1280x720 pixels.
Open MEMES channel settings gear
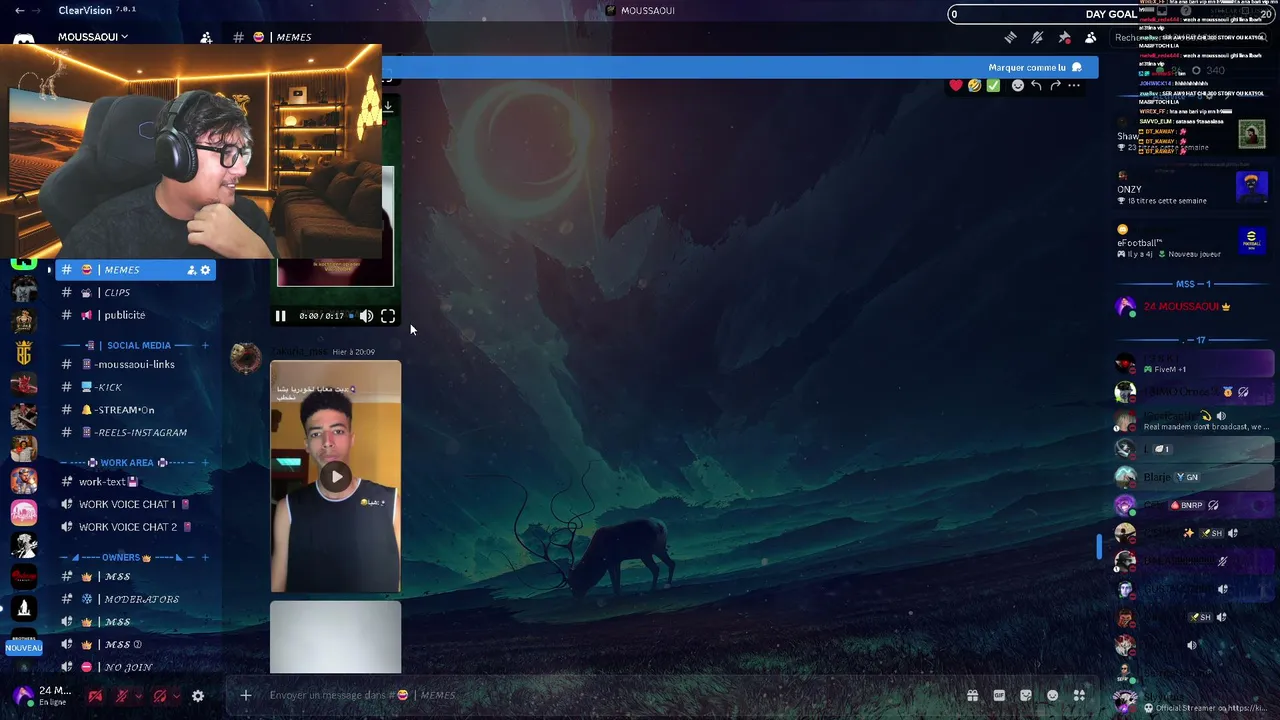coord(205,270)
